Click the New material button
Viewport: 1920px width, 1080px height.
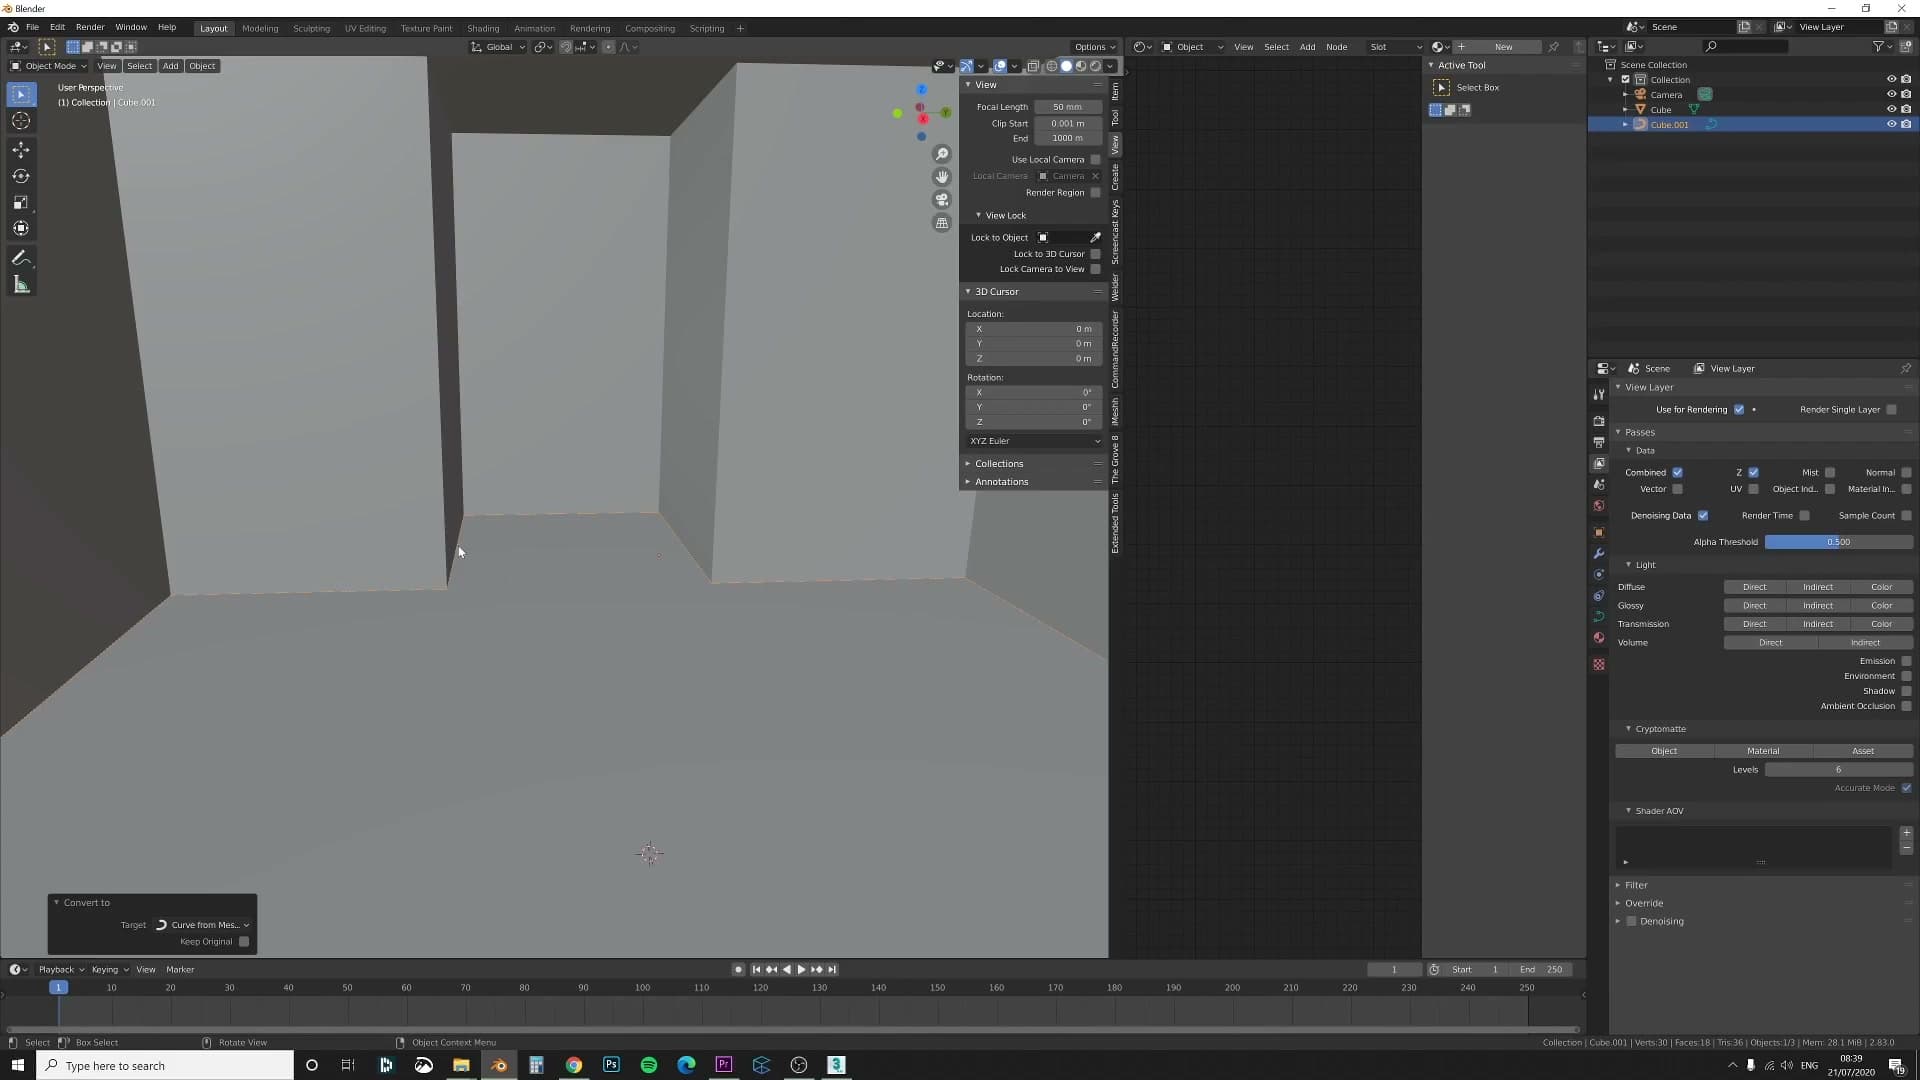point(1503,47)
